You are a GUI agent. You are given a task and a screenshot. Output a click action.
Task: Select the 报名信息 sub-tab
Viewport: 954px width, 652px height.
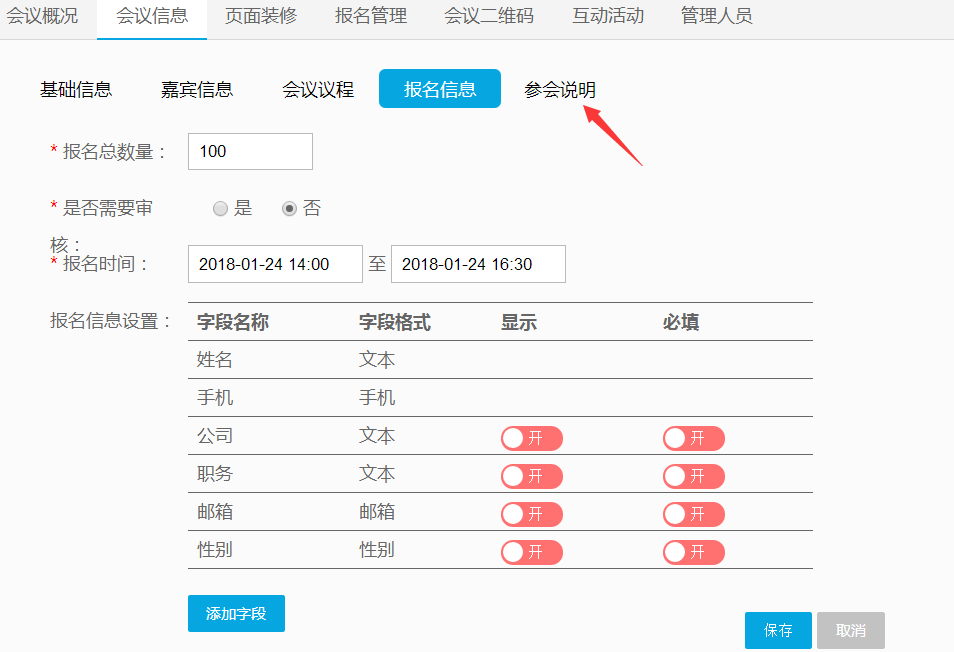click(440, 89)
